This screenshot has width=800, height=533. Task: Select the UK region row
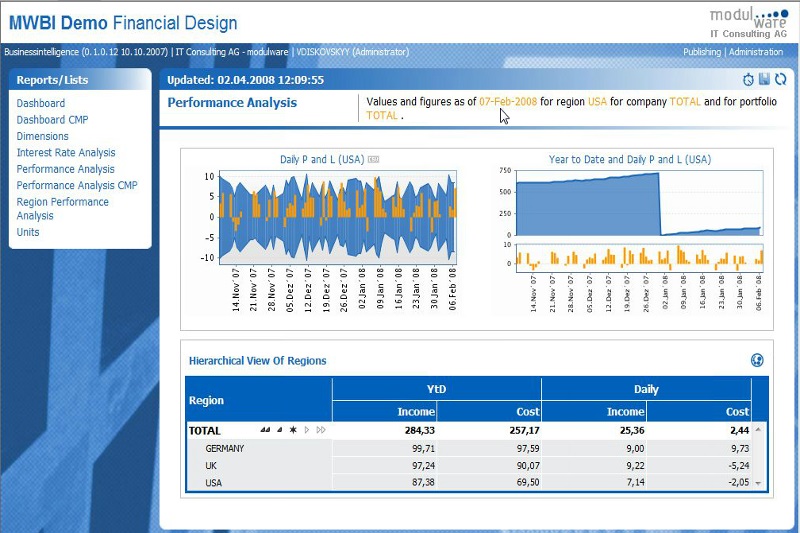click(x=211, y=466)
